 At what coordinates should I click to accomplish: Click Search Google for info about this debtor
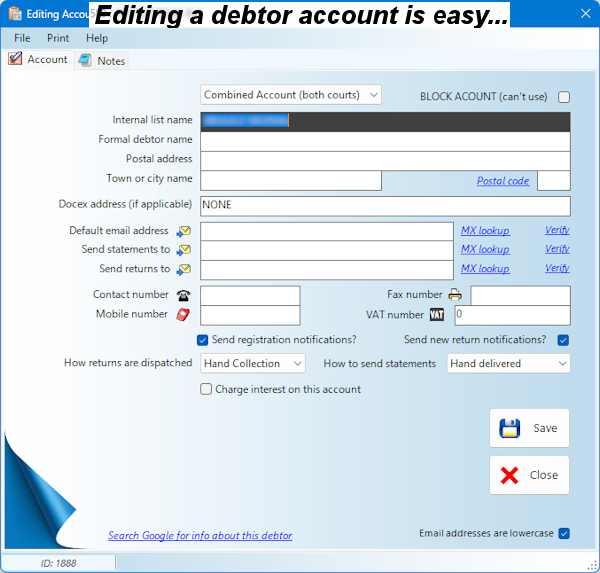200,535
